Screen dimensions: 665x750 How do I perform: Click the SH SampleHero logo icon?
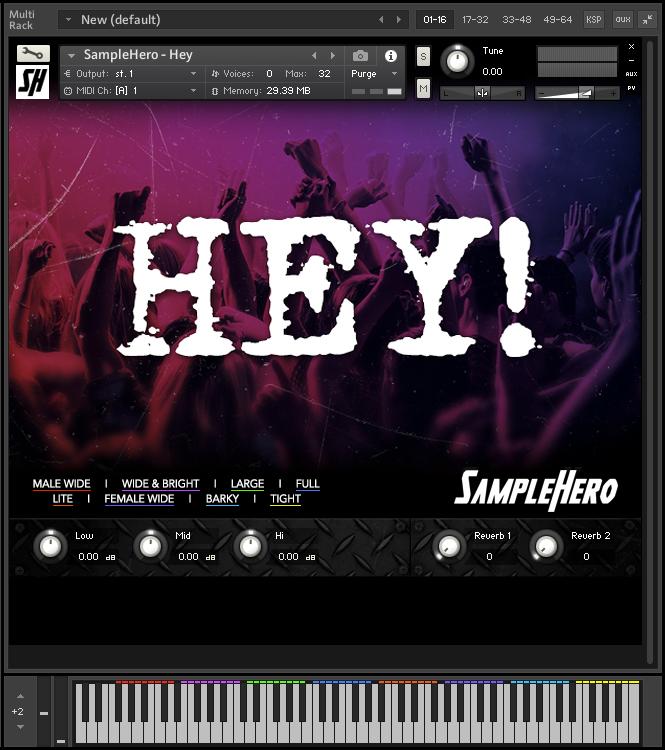click(x=33, y=82)
